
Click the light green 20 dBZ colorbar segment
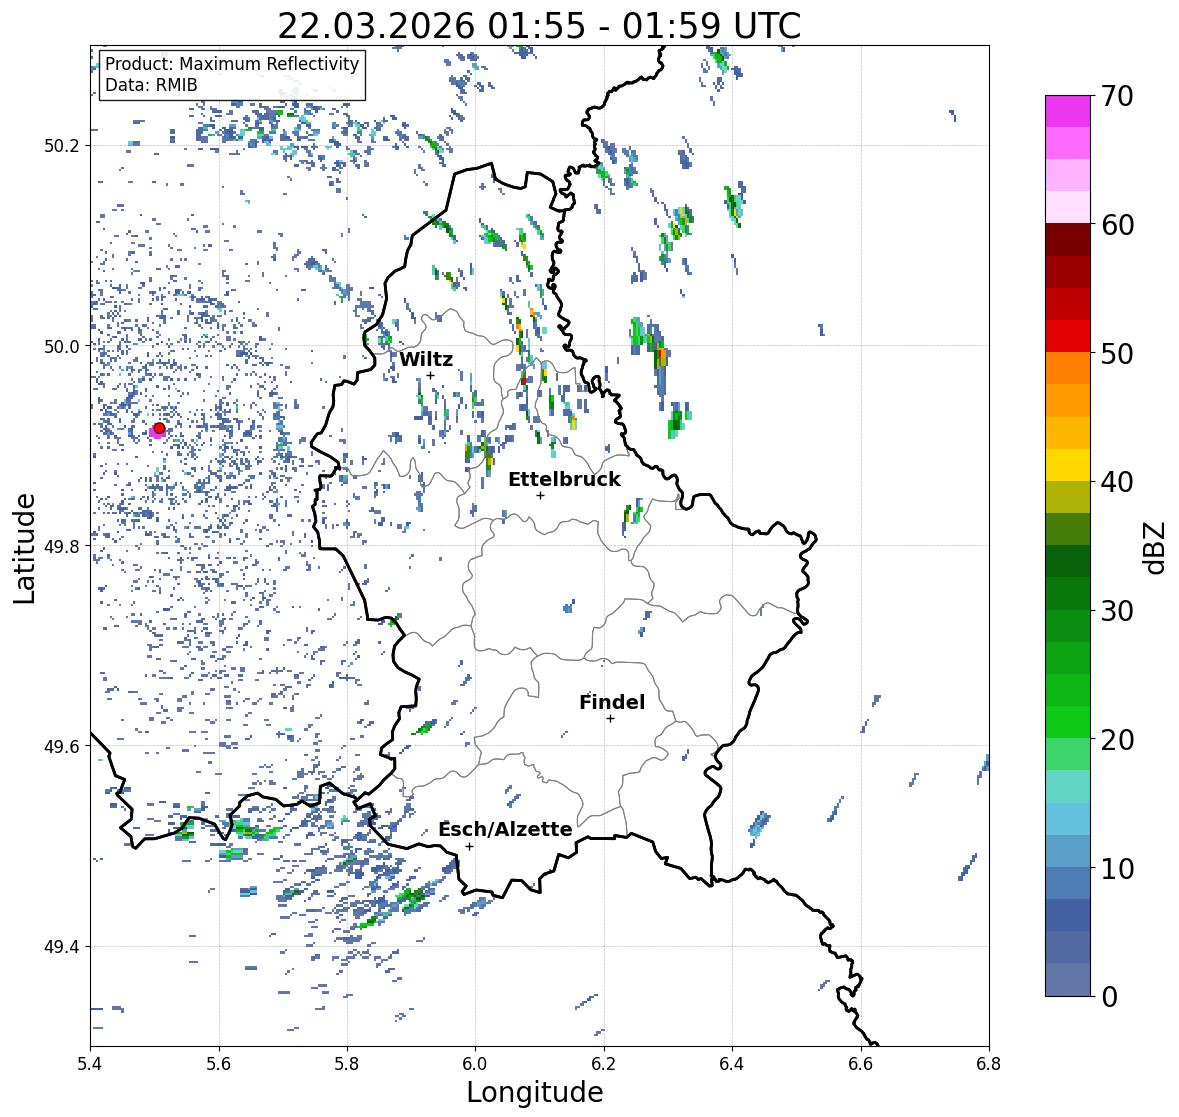(x=1068, y=755)
